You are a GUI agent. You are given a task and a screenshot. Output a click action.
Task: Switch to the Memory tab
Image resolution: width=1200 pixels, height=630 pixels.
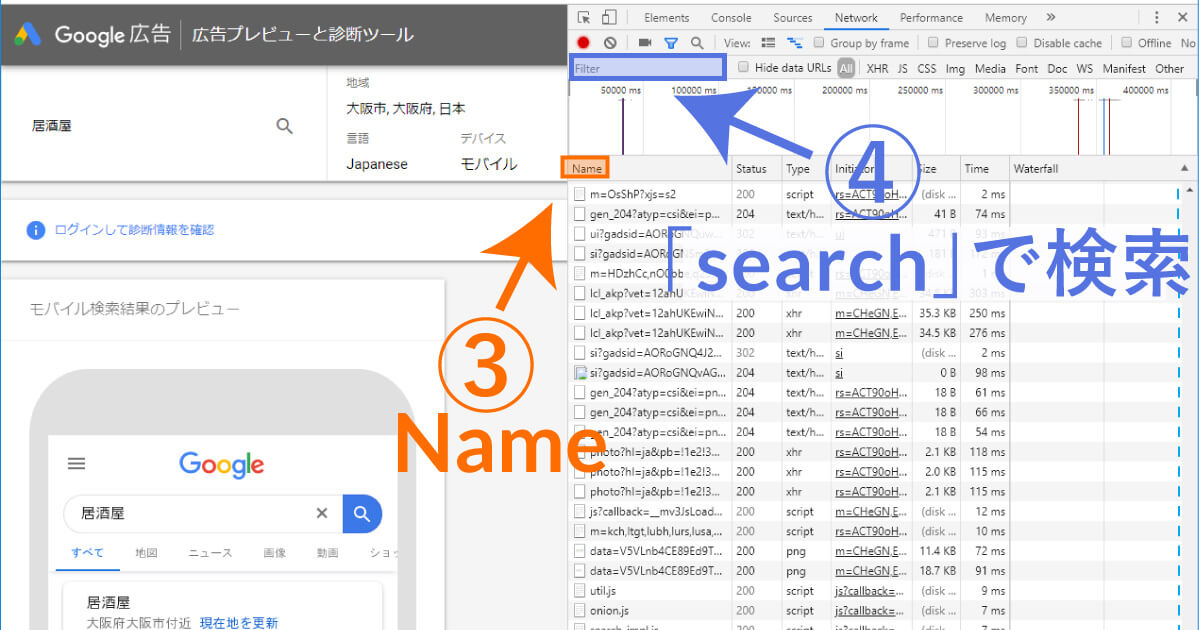pos(1006,18)
